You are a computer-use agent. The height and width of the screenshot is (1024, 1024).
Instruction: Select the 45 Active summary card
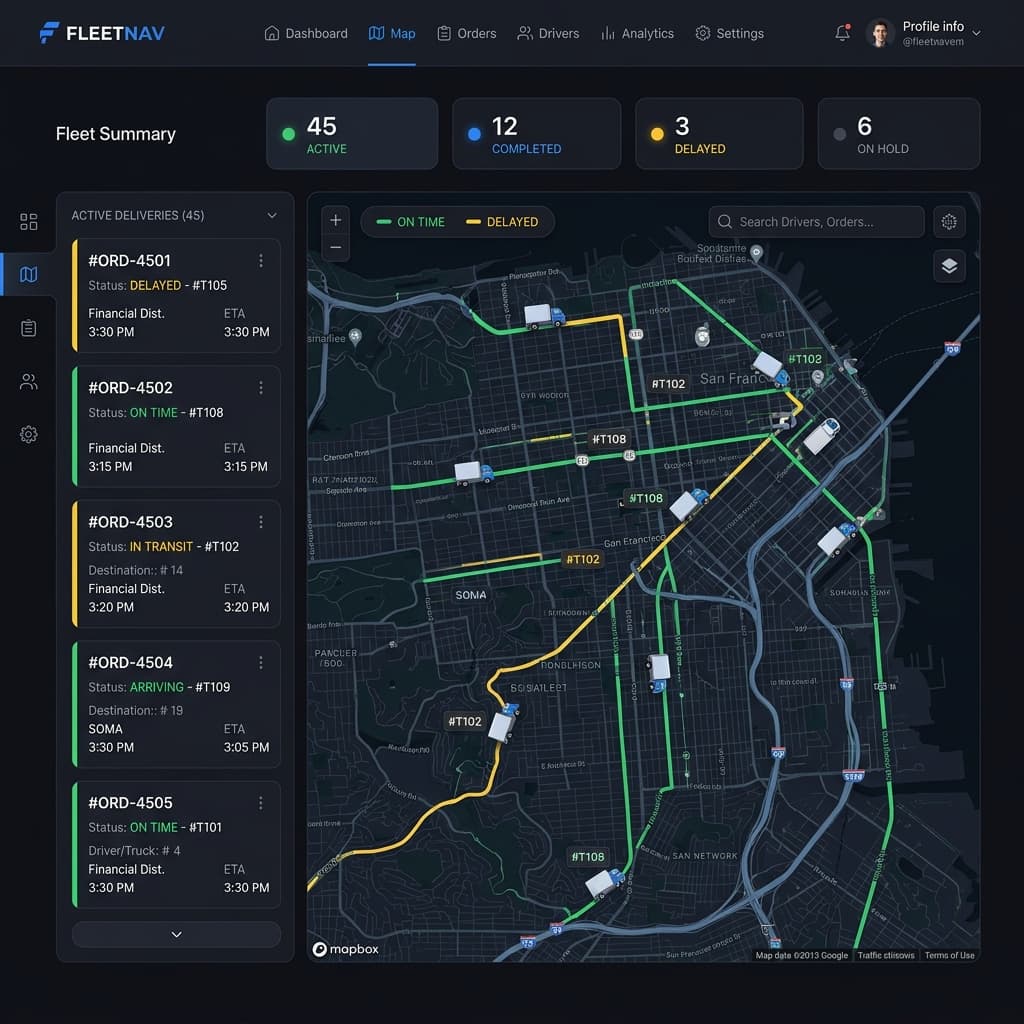pos(352,134)
